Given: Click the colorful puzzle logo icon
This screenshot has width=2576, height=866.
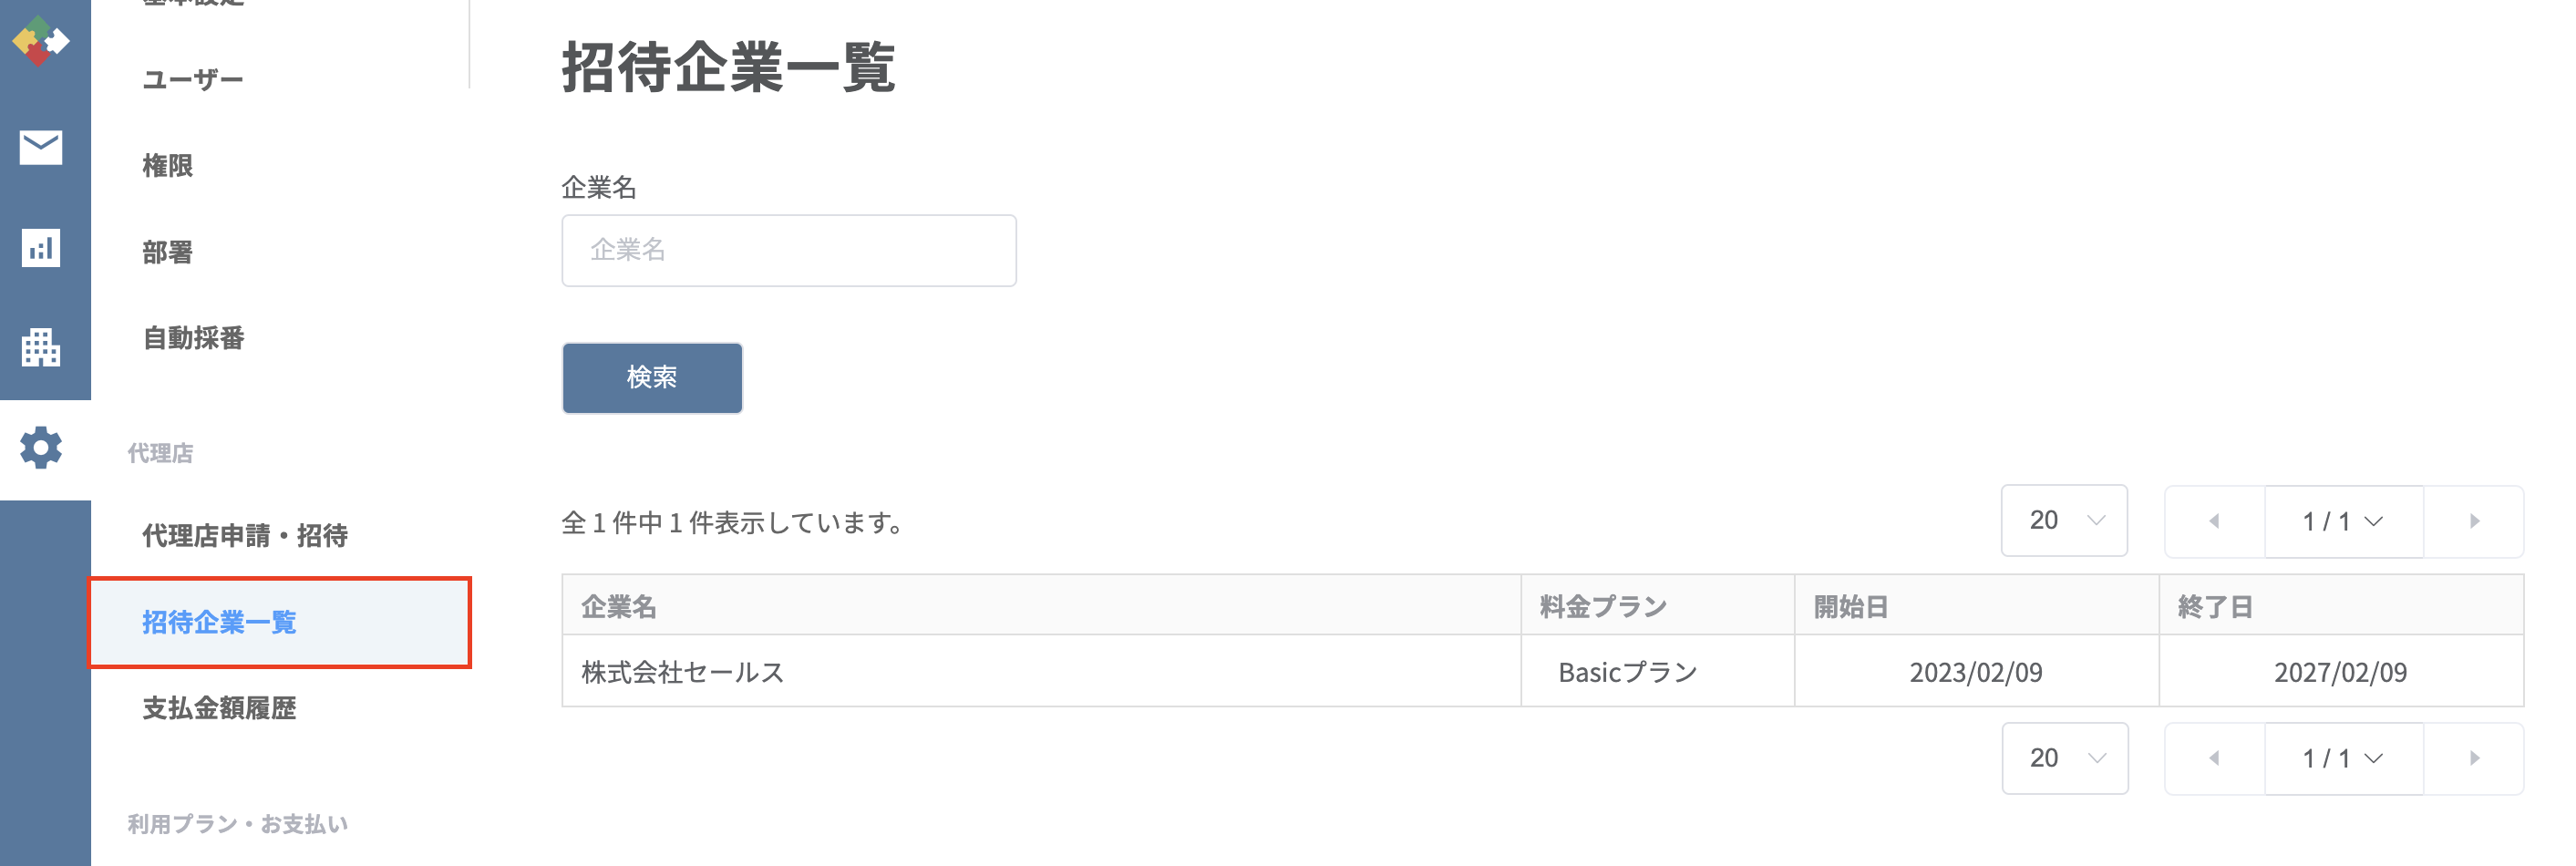Looking at the screenshot, I should (x=41, y=41).
